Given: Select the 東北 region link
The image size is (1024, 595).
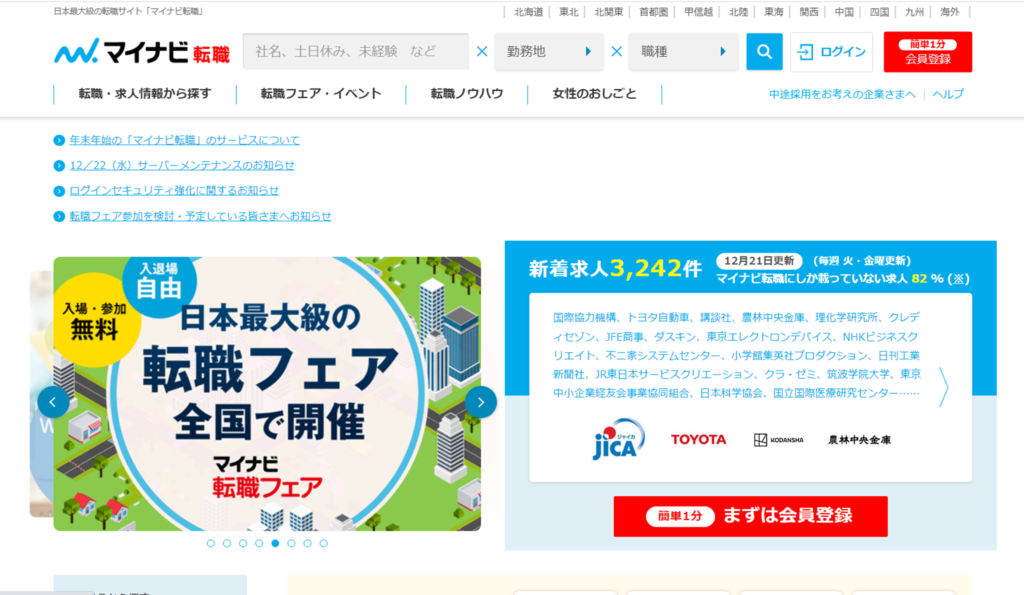Looking at the screenshot, I should coord(568,12).
